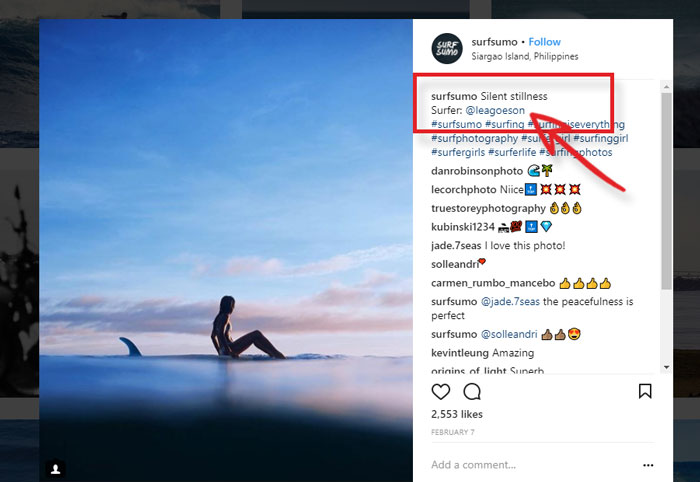Open the surfsumo profile avatar

(447, 48)
